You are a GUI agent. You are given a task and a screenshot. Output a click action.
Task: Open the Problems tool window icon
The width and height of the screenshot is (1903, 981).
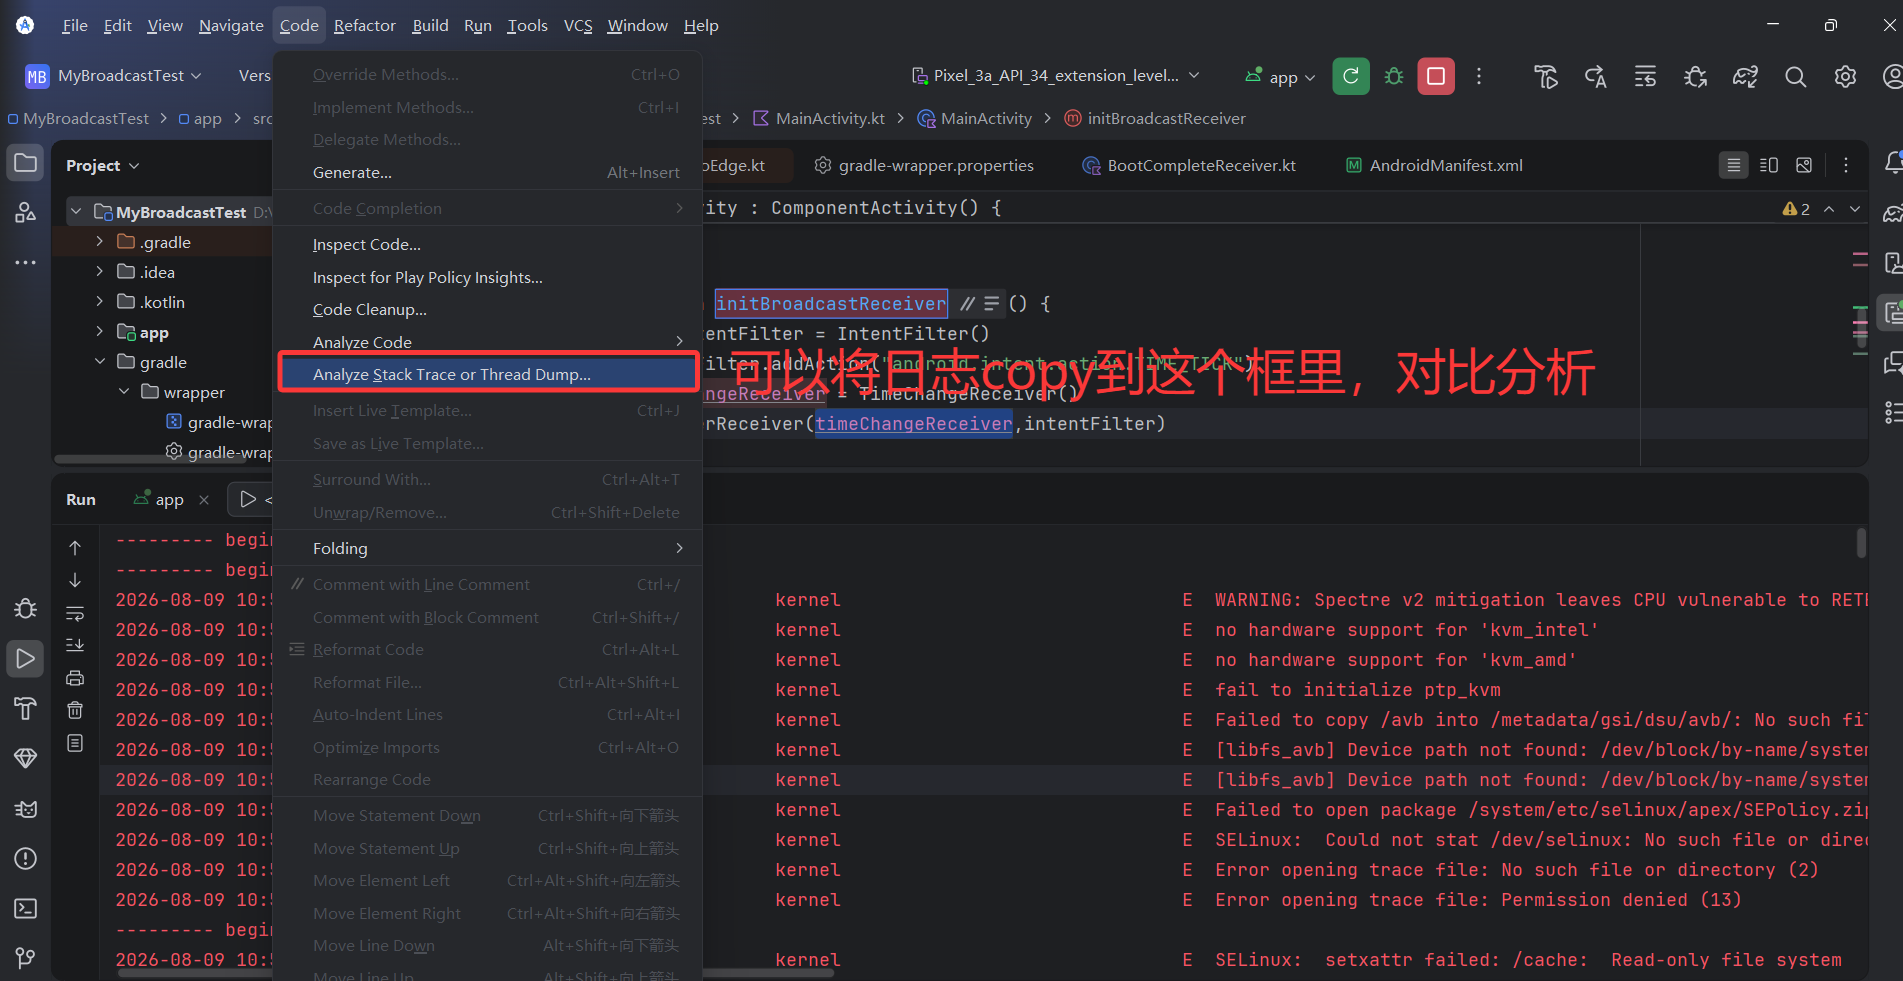click(26, 858)
